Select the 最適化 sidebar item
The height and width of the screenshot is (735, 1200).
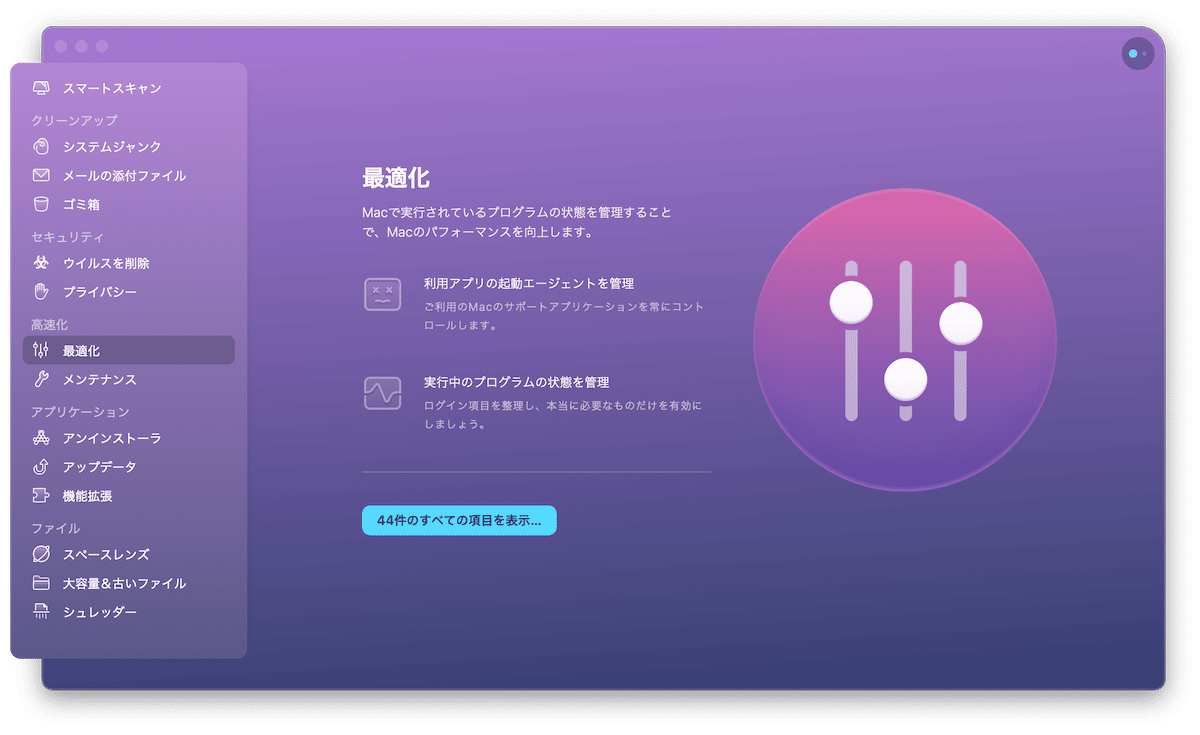tap(129, 350)
